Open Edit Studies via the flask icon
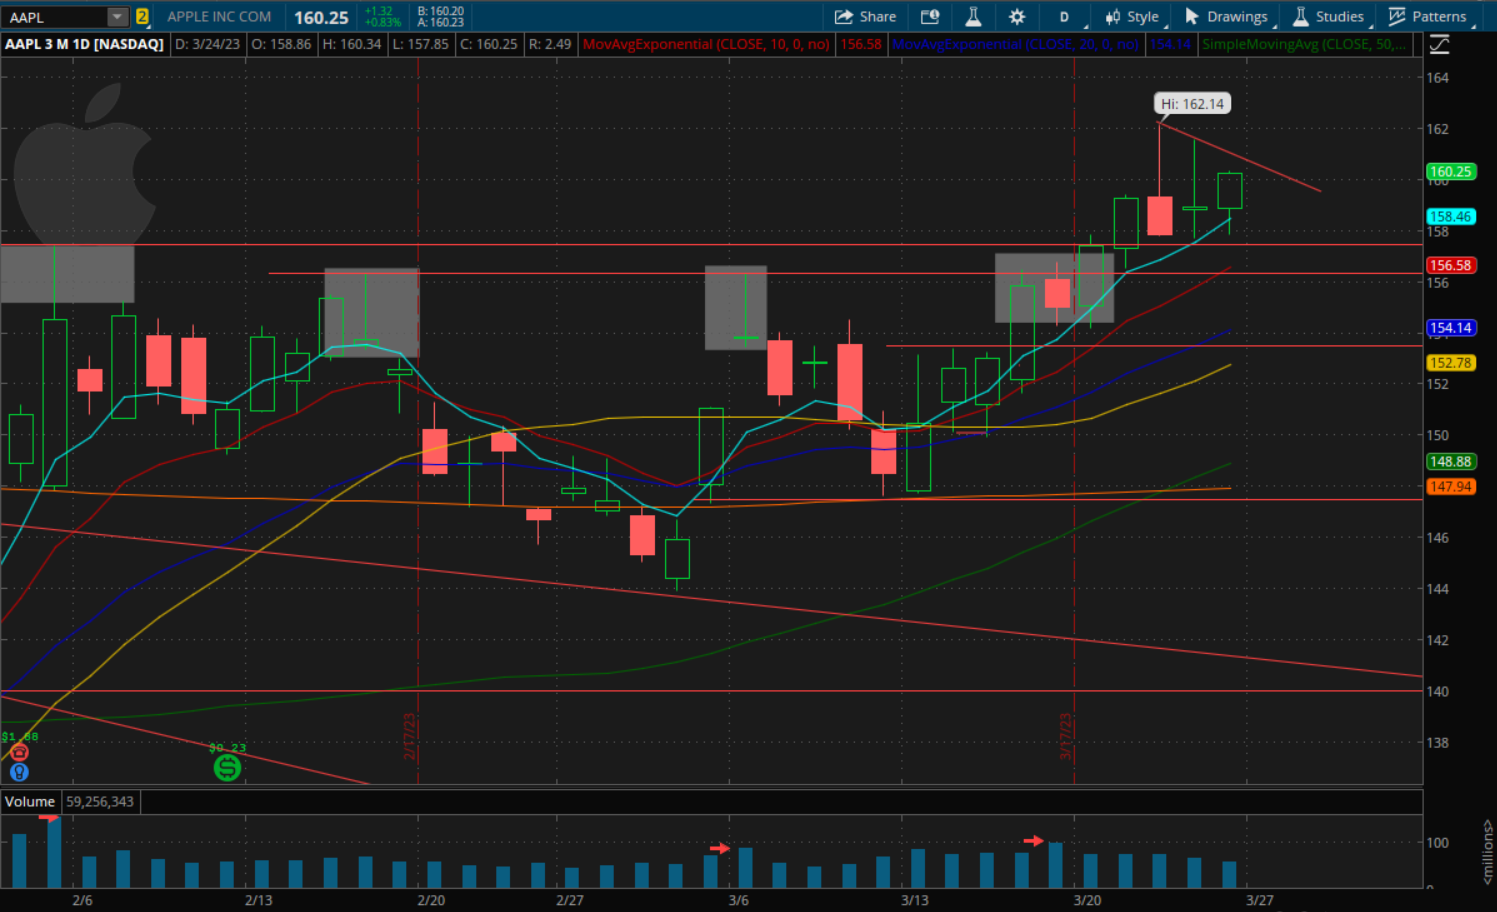 (x=973, y=17)
